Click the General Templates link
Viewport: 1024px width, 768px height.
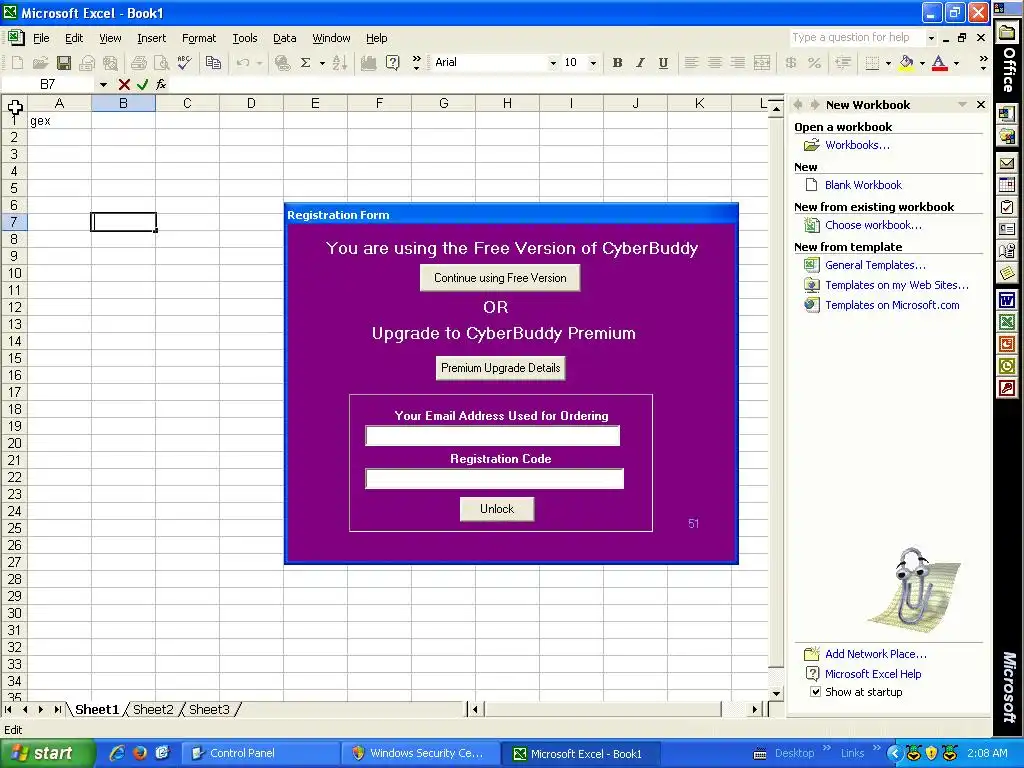coord(875,265)
